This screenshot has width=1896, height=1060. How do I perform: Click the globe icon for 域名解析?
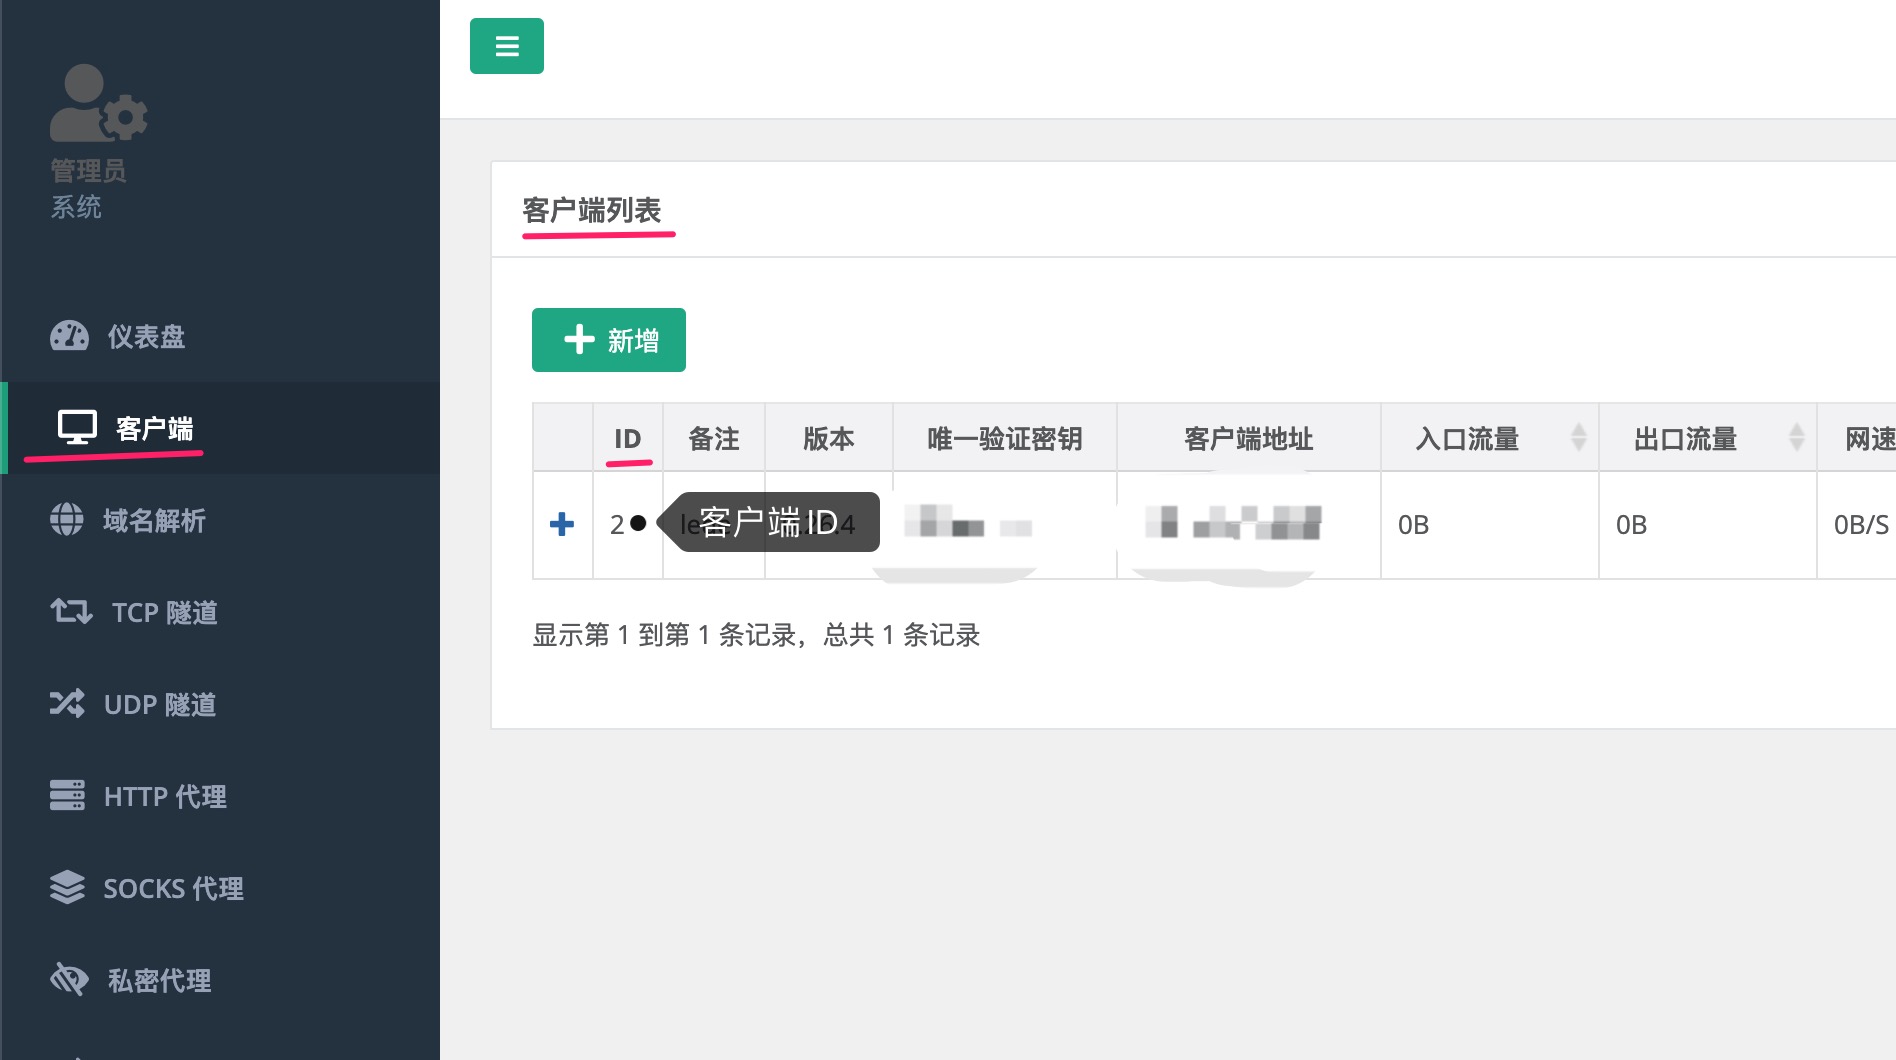tap(67, 520)
